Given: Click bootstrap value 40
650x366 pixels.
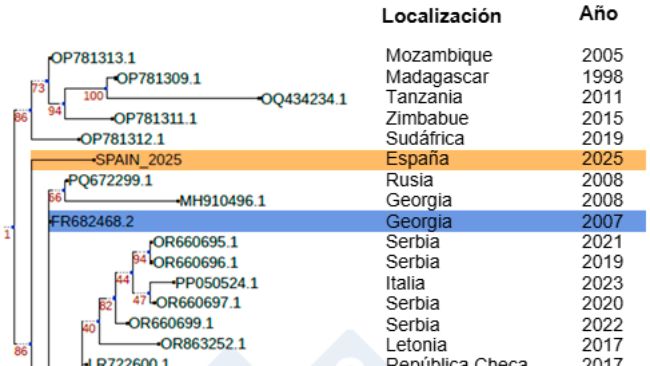Looking at the screenshot, I should tap(89, 329).
